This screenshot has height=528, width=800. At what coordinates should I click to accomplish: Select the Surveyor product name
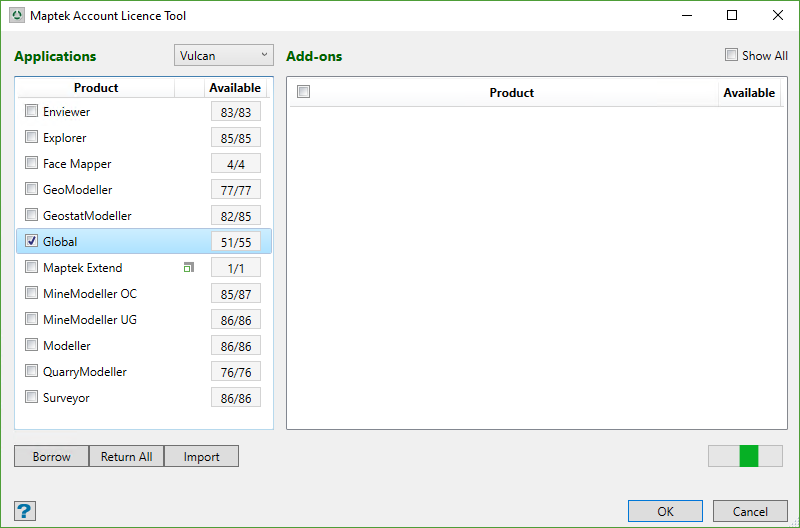click(66, 398)
